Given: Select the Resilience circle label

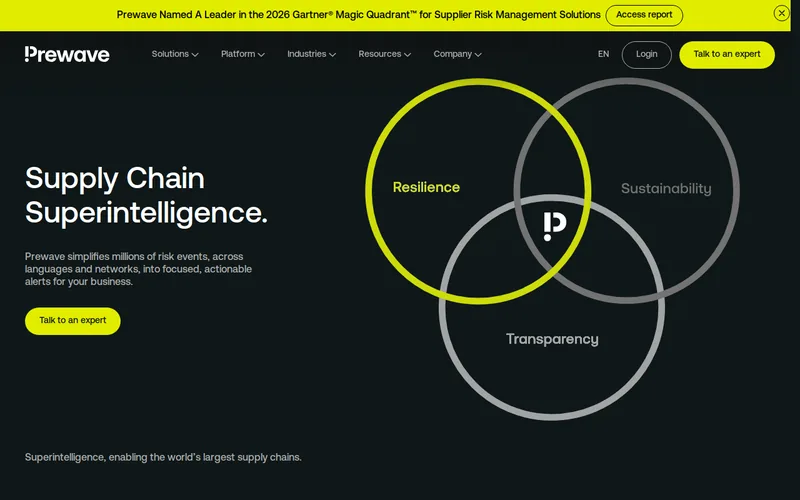Looking at the screenshot, I should pos(426,187).
